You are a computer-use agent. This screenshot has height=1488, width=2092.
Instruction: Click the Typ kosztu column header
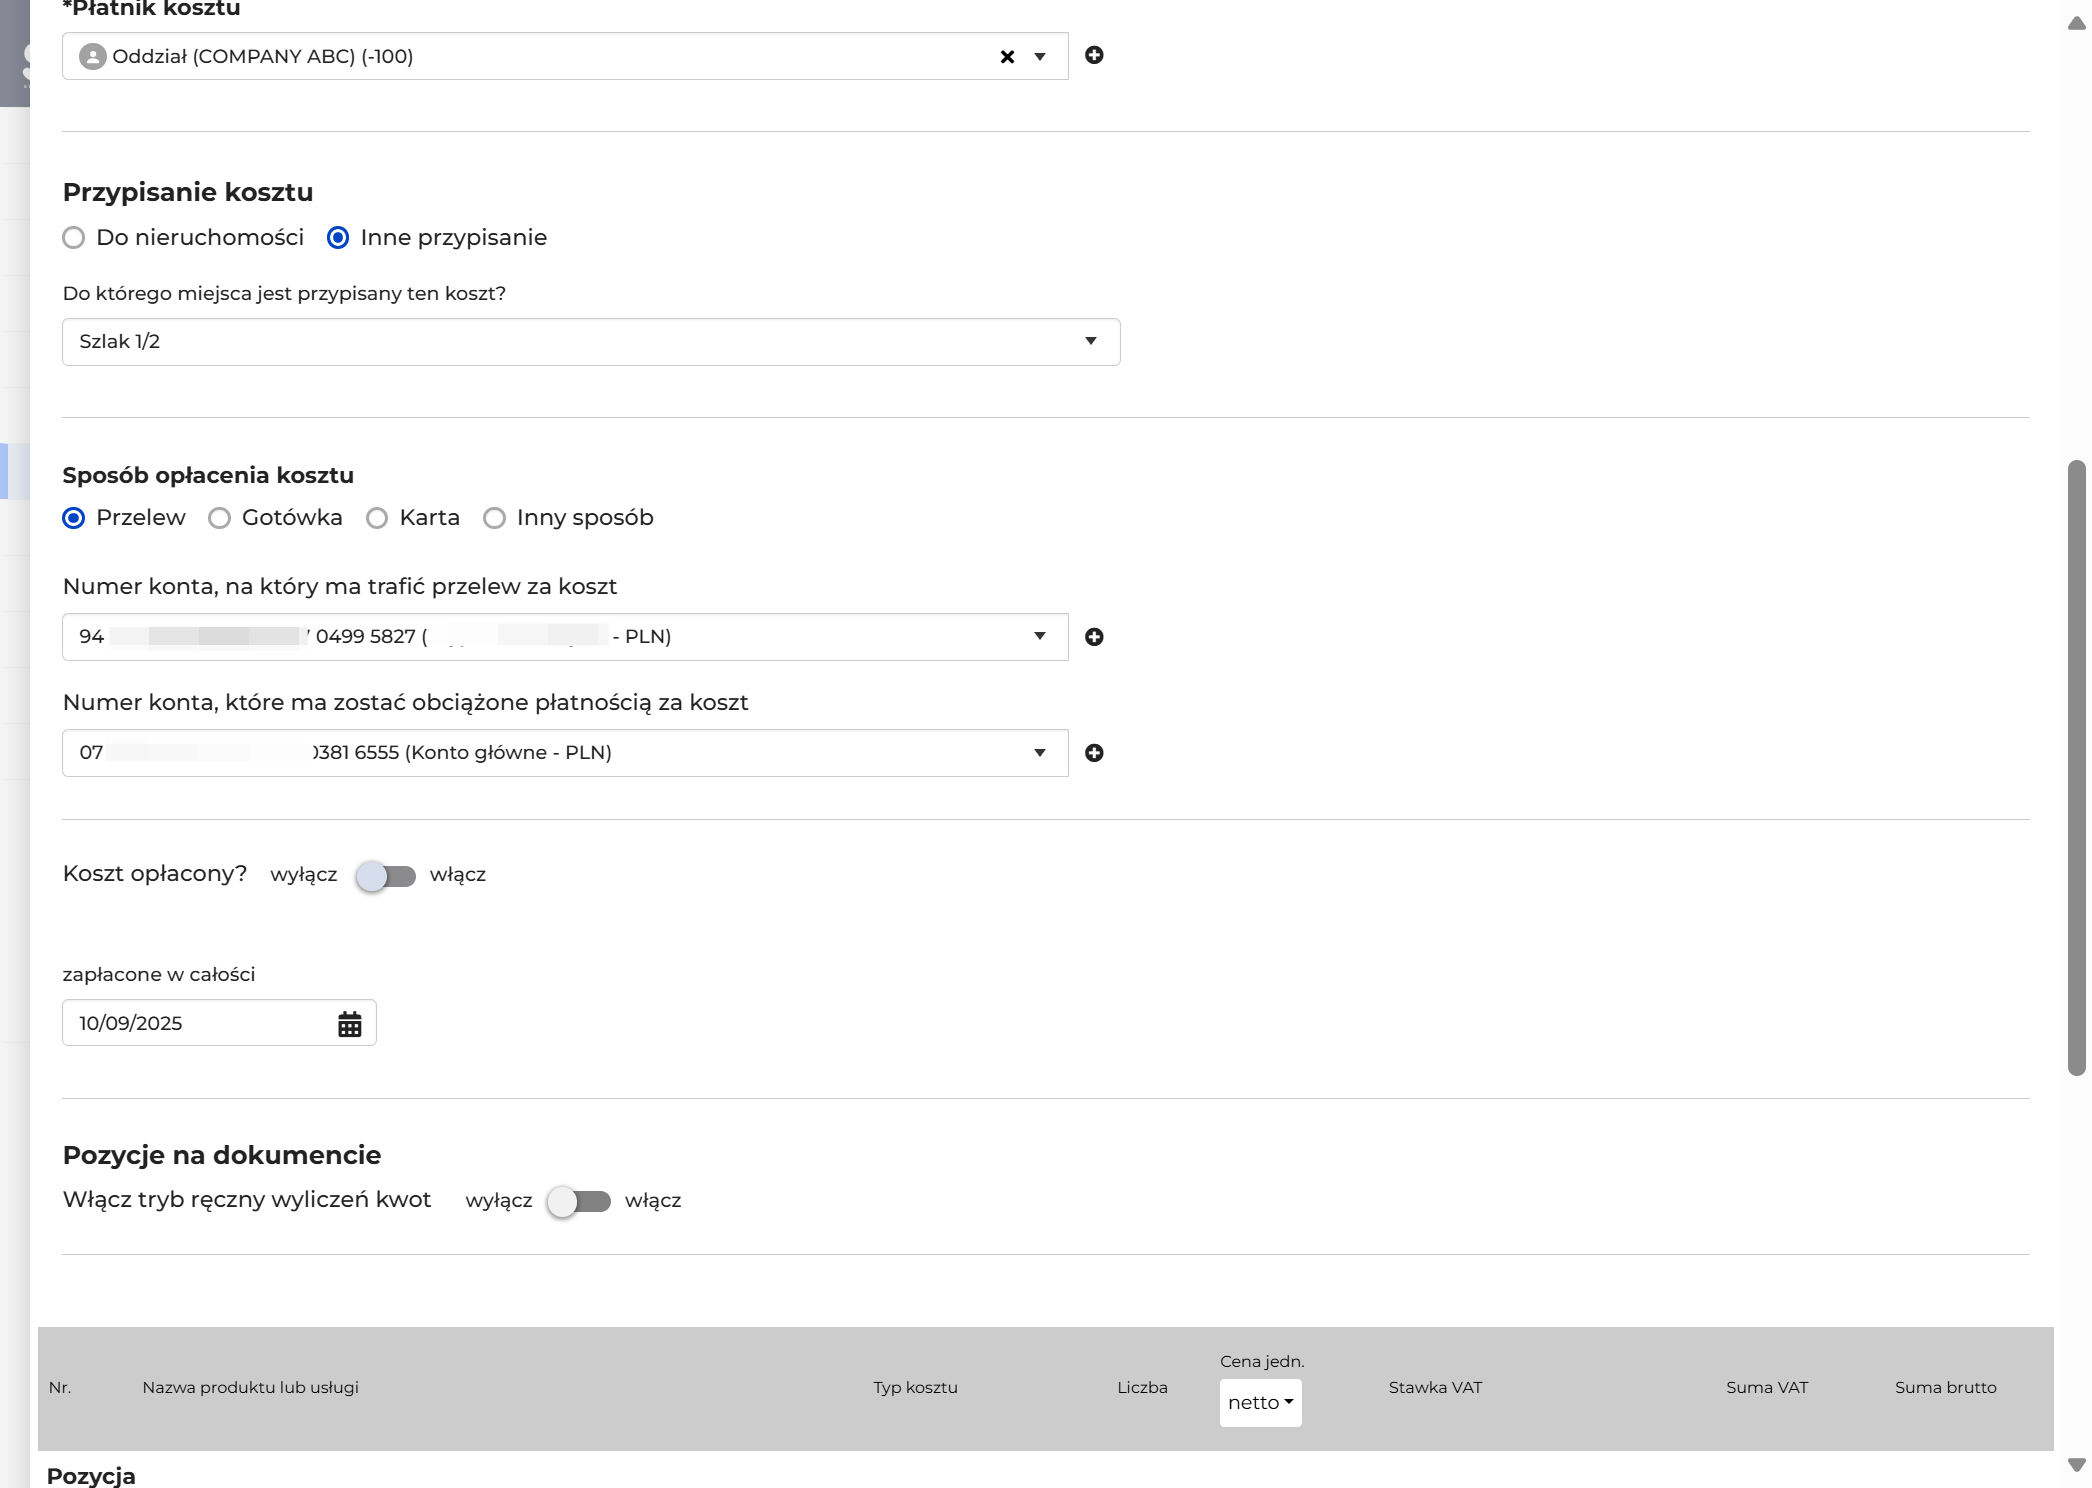pos(915,1388)
